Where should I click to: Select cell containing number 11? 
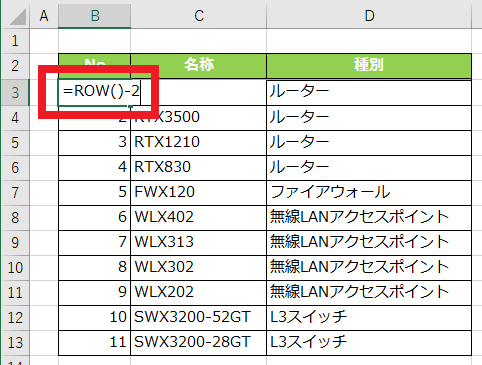[95, 343]
